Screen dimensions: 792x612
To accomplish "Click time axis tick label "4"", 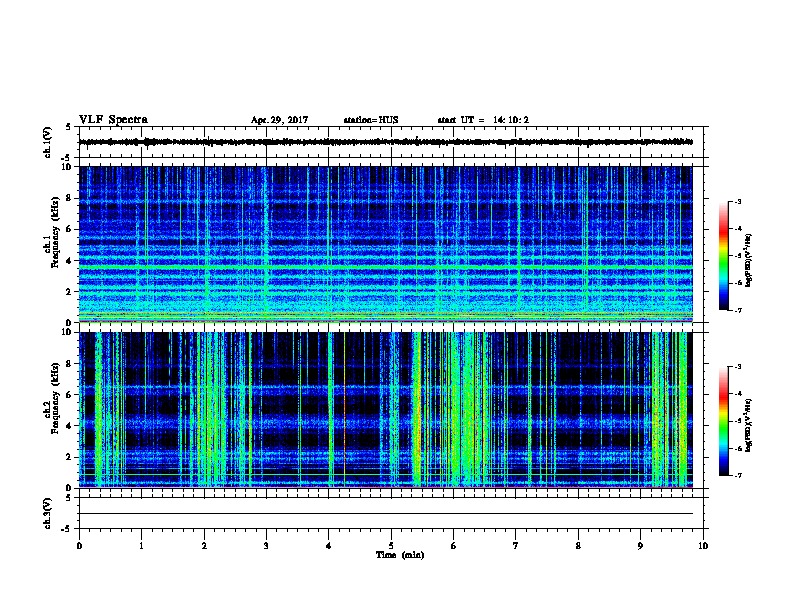I will [329, 546].
